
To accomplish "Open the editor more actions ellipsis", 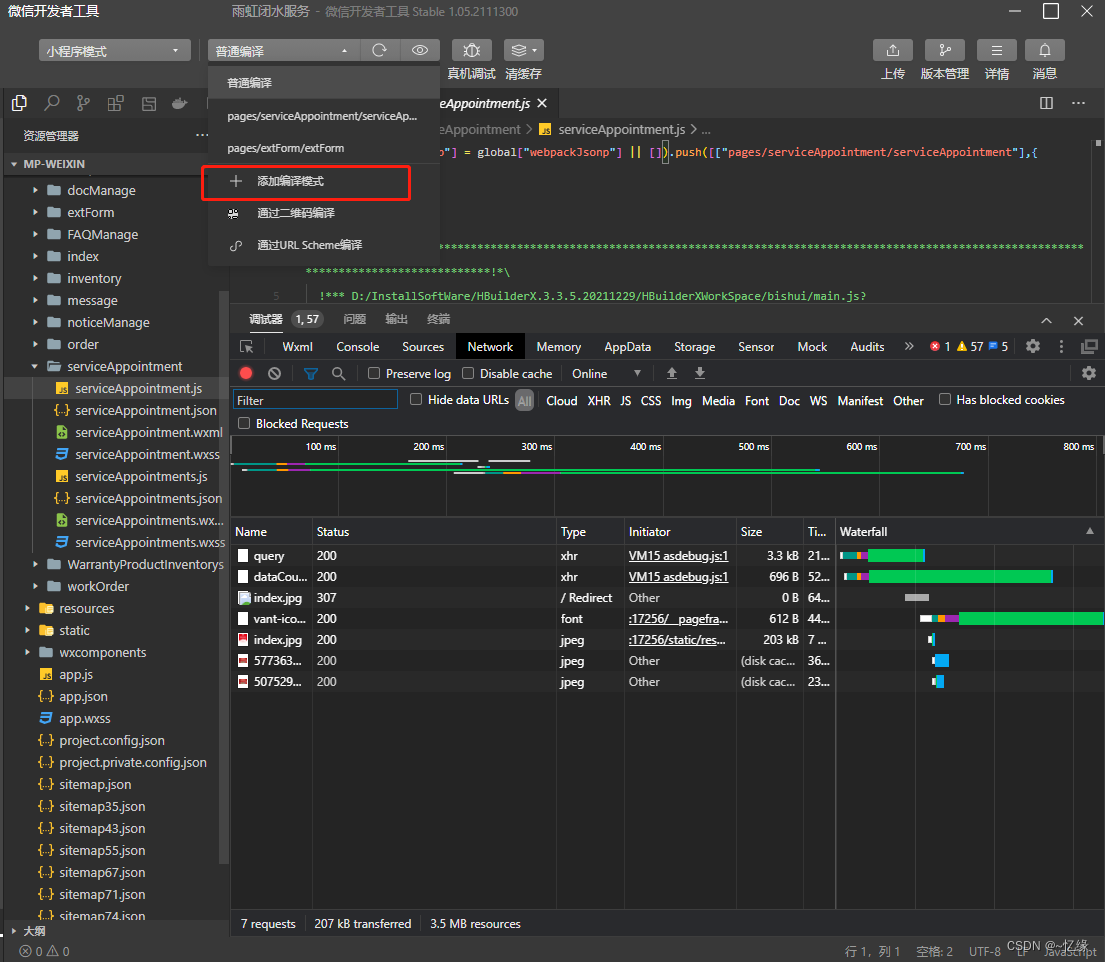I will click(x=1078, y=103).
